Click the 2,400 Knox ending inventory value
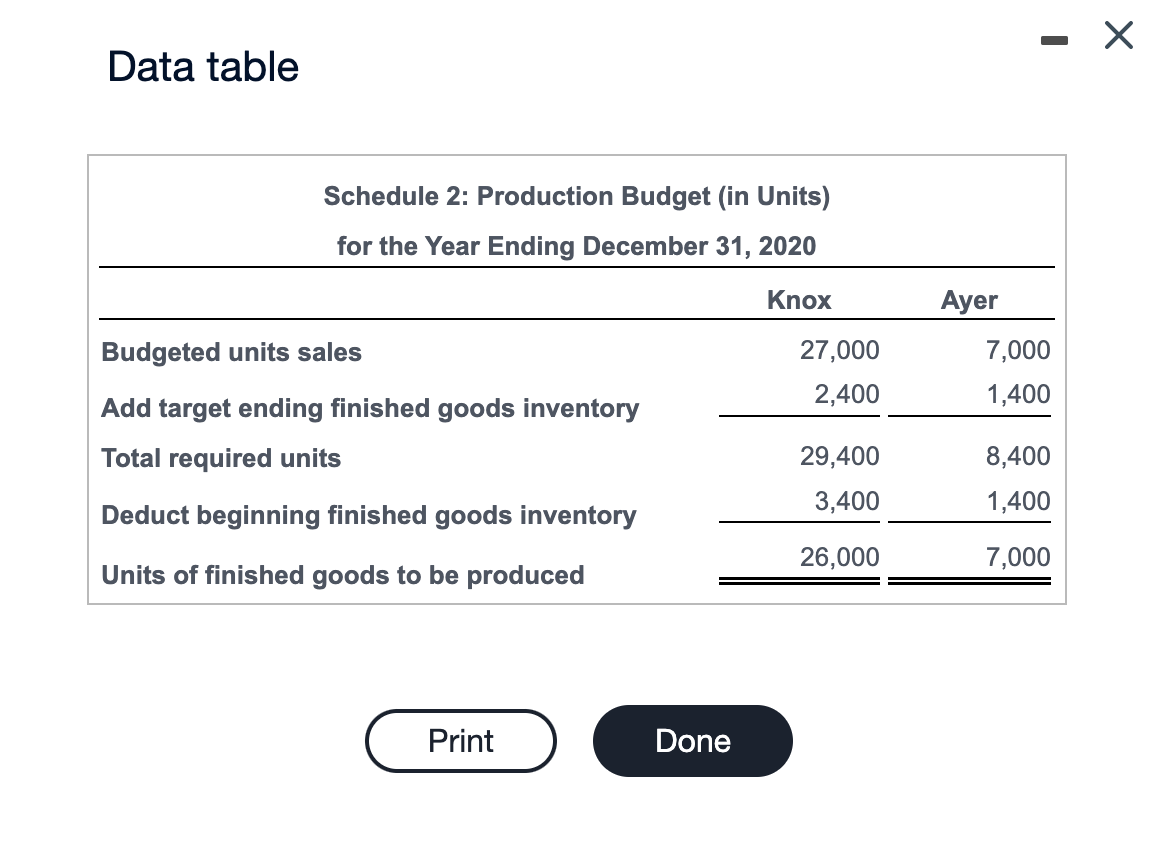The image size is (1153, 846). 847,394
